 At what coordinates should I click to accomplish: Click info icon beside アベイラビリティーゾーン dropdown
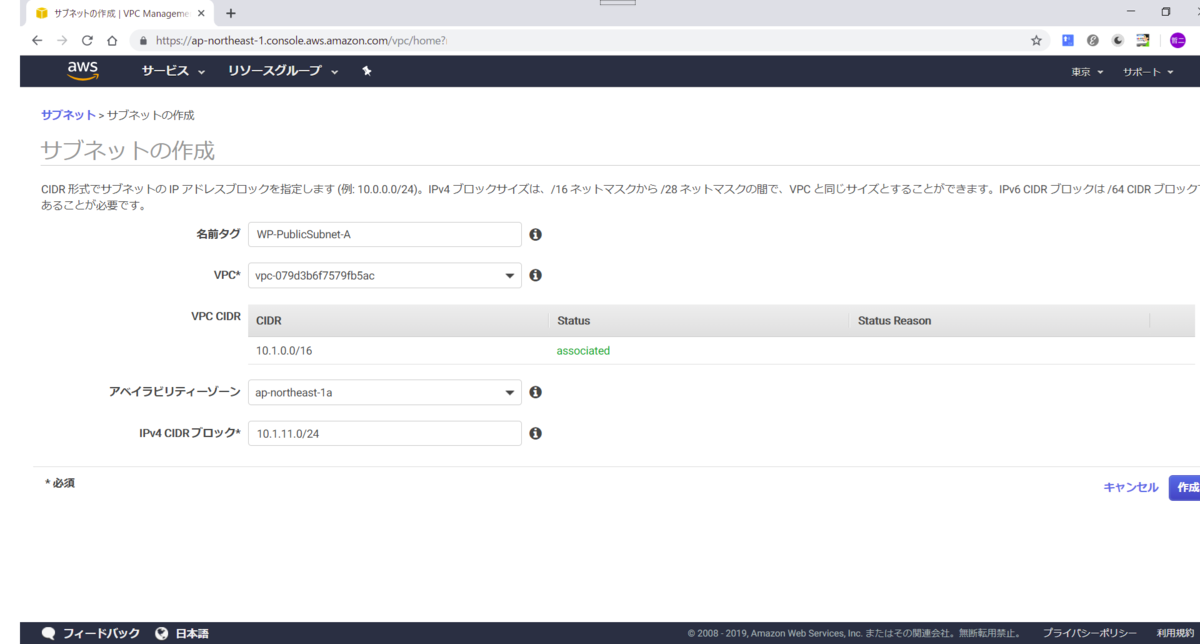535,392
